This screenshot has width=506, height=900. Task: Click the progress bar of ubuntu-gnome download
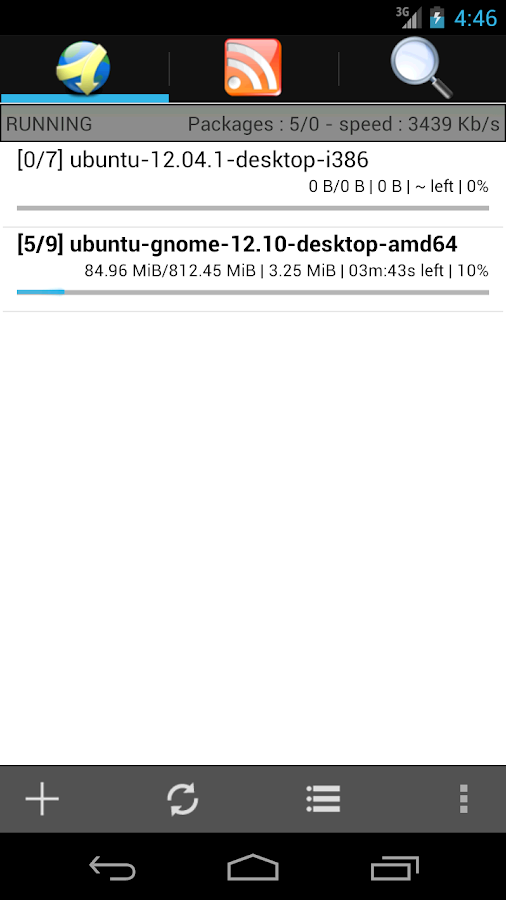point(253,292)
